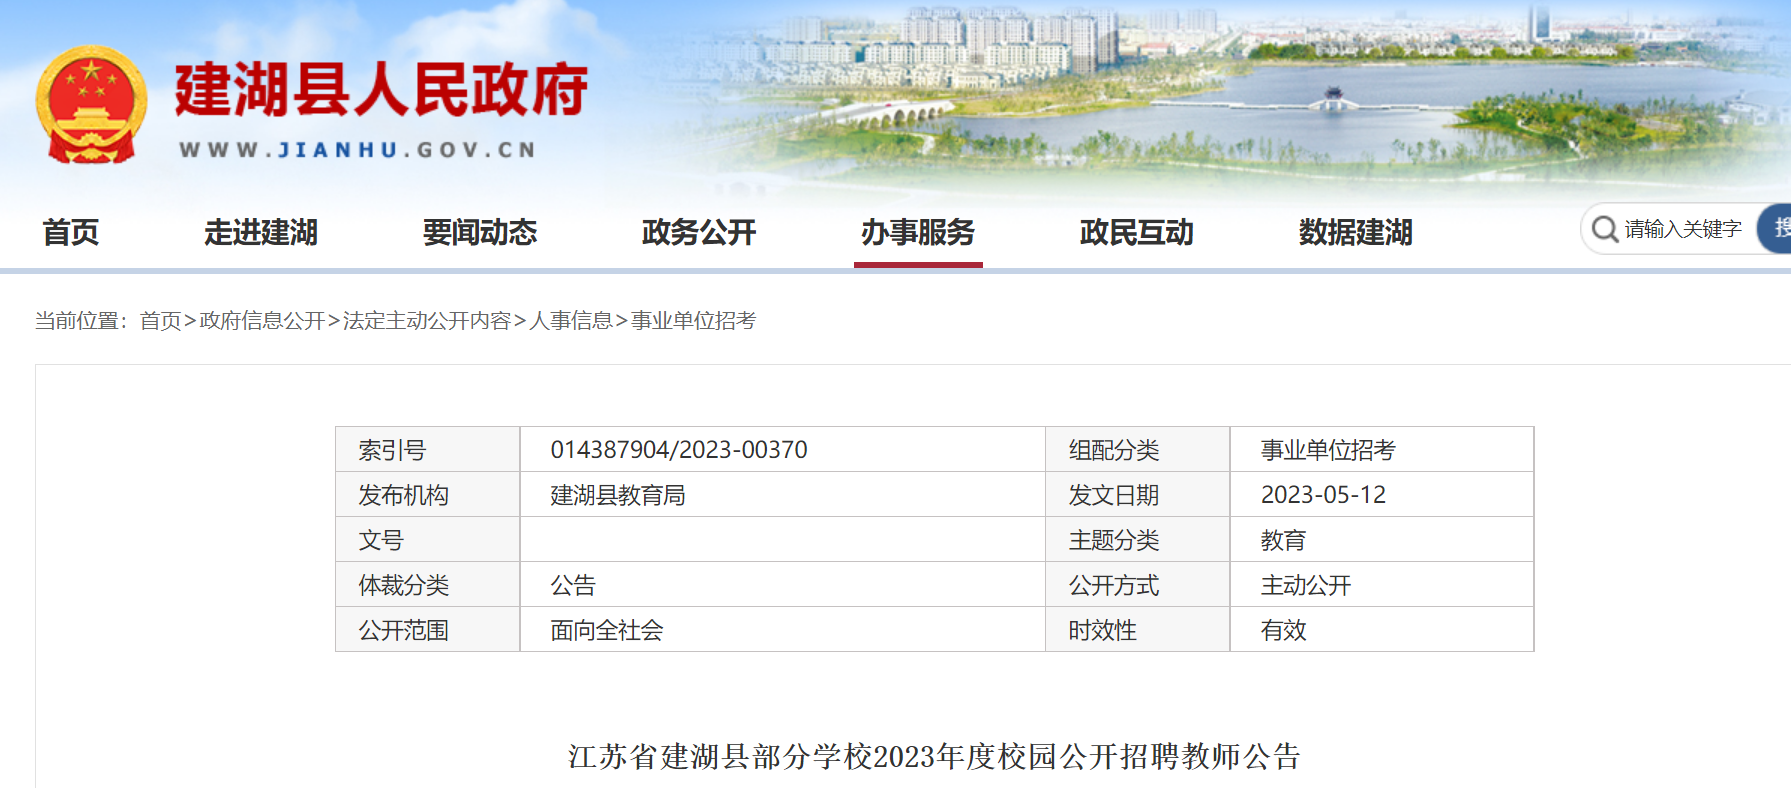This screenshot has height=788, width=1791.
Task: Click 事业单位招考 breadcrumb link
Action: (x=693, y=321)
